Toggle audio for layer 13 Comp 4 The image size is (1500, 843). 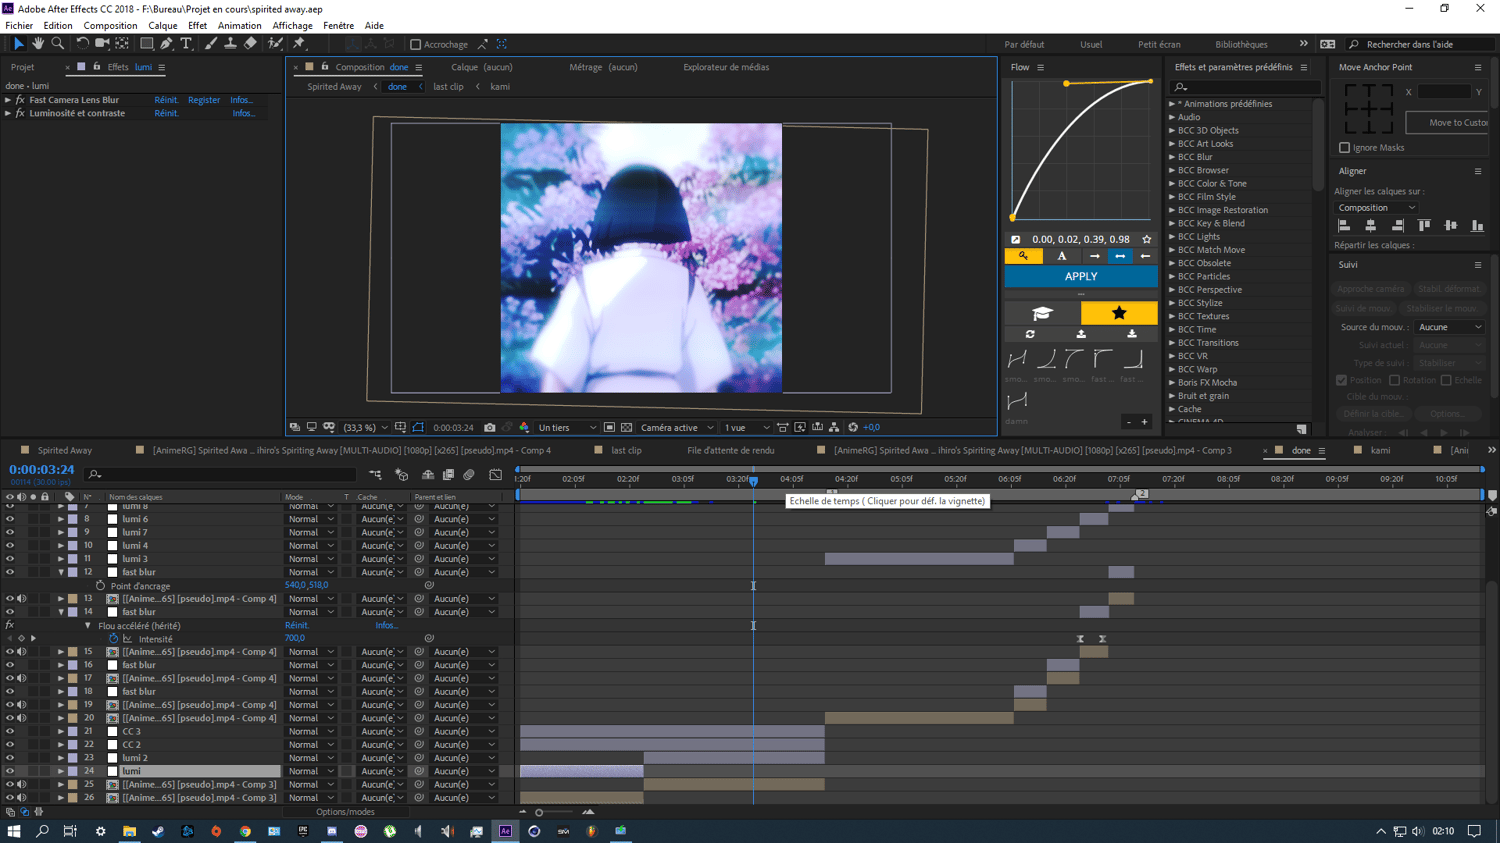(x=21, y=599)
